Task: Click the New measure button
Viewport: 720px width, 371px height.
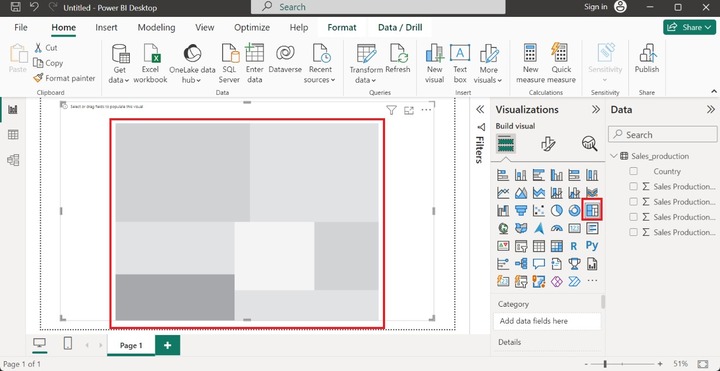Action: coord(530,63)
